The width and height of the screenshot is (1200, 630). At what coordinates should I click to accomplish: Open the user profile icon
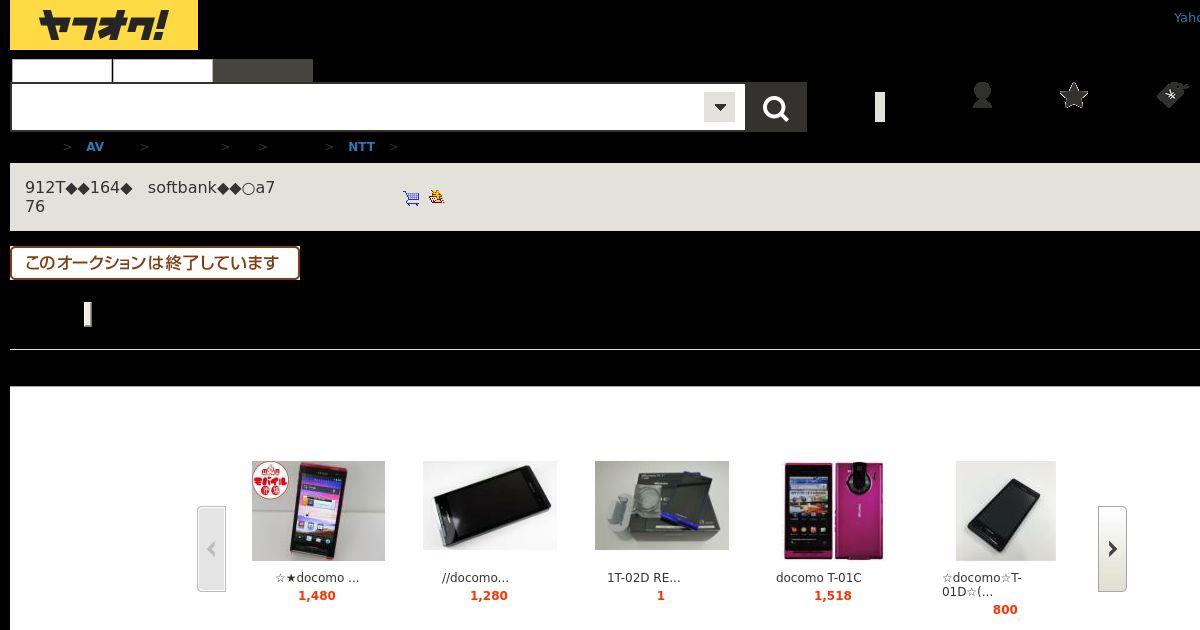pyautogui.click(x=982, y=95)
